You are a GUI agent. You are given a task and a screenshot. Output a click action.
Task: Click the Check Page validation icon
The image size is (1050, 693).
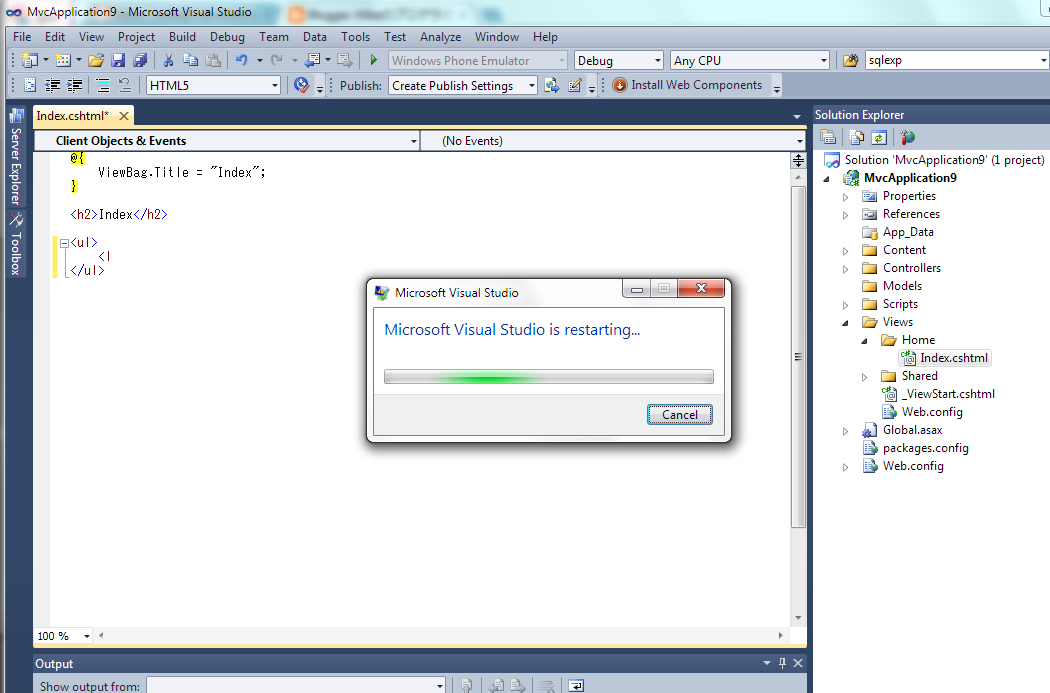pyautogui.click(x=302, y=85)
